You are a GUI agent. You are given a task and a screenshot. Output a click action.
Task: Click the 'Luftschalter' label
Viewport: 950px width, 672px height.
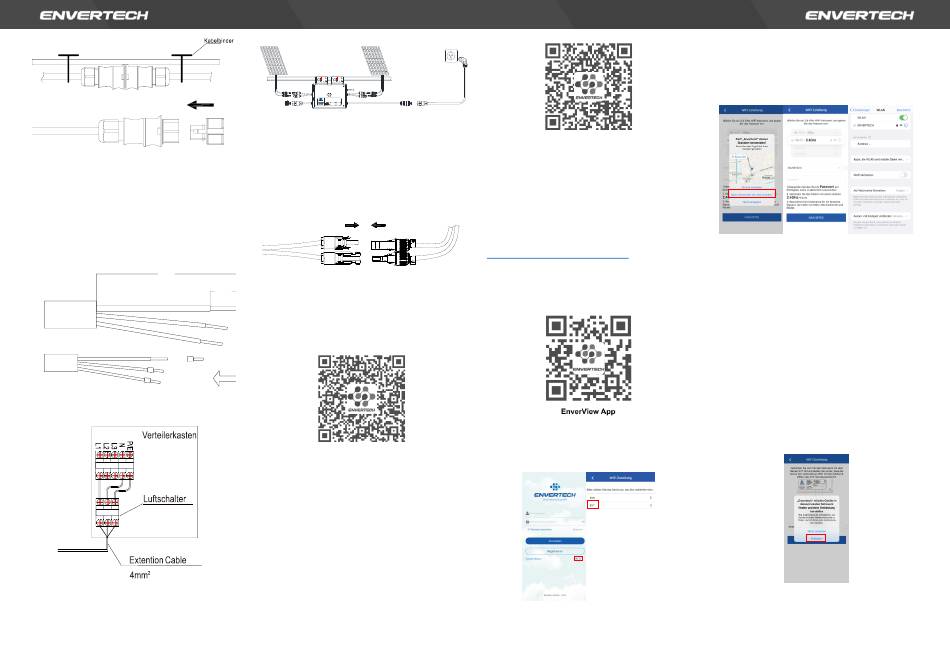click(164, 499)
